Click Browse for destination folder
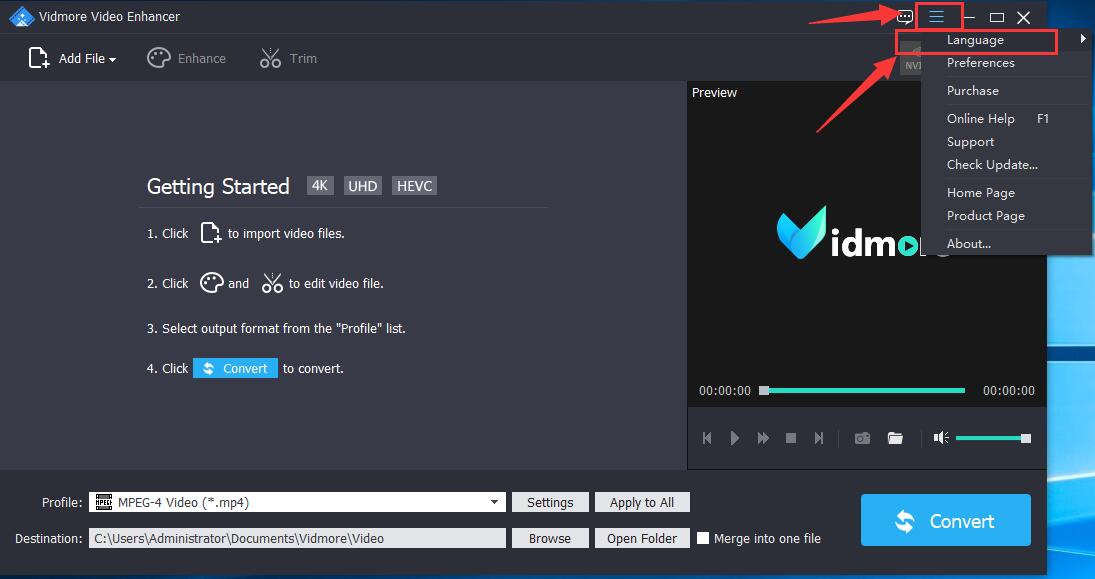This screenshot has width=1095, height=579. tap(550, 538)
